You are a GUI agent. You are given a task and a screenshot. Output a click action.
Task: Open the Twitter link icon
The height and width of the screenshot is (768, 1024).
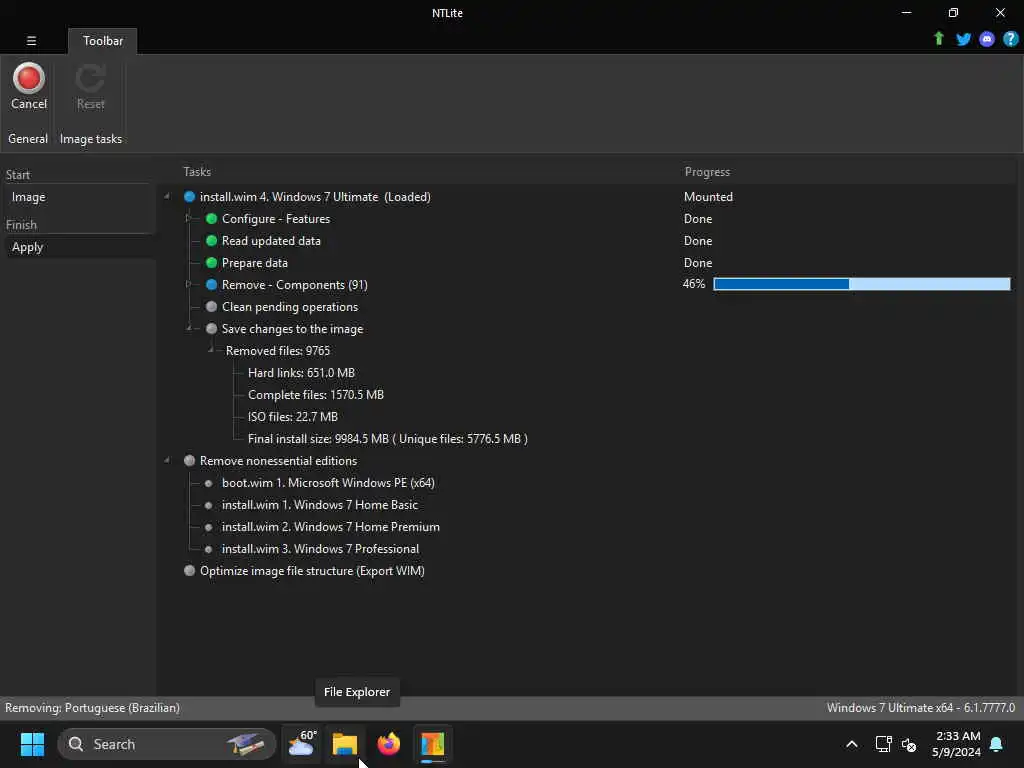[x=963, y=39]
